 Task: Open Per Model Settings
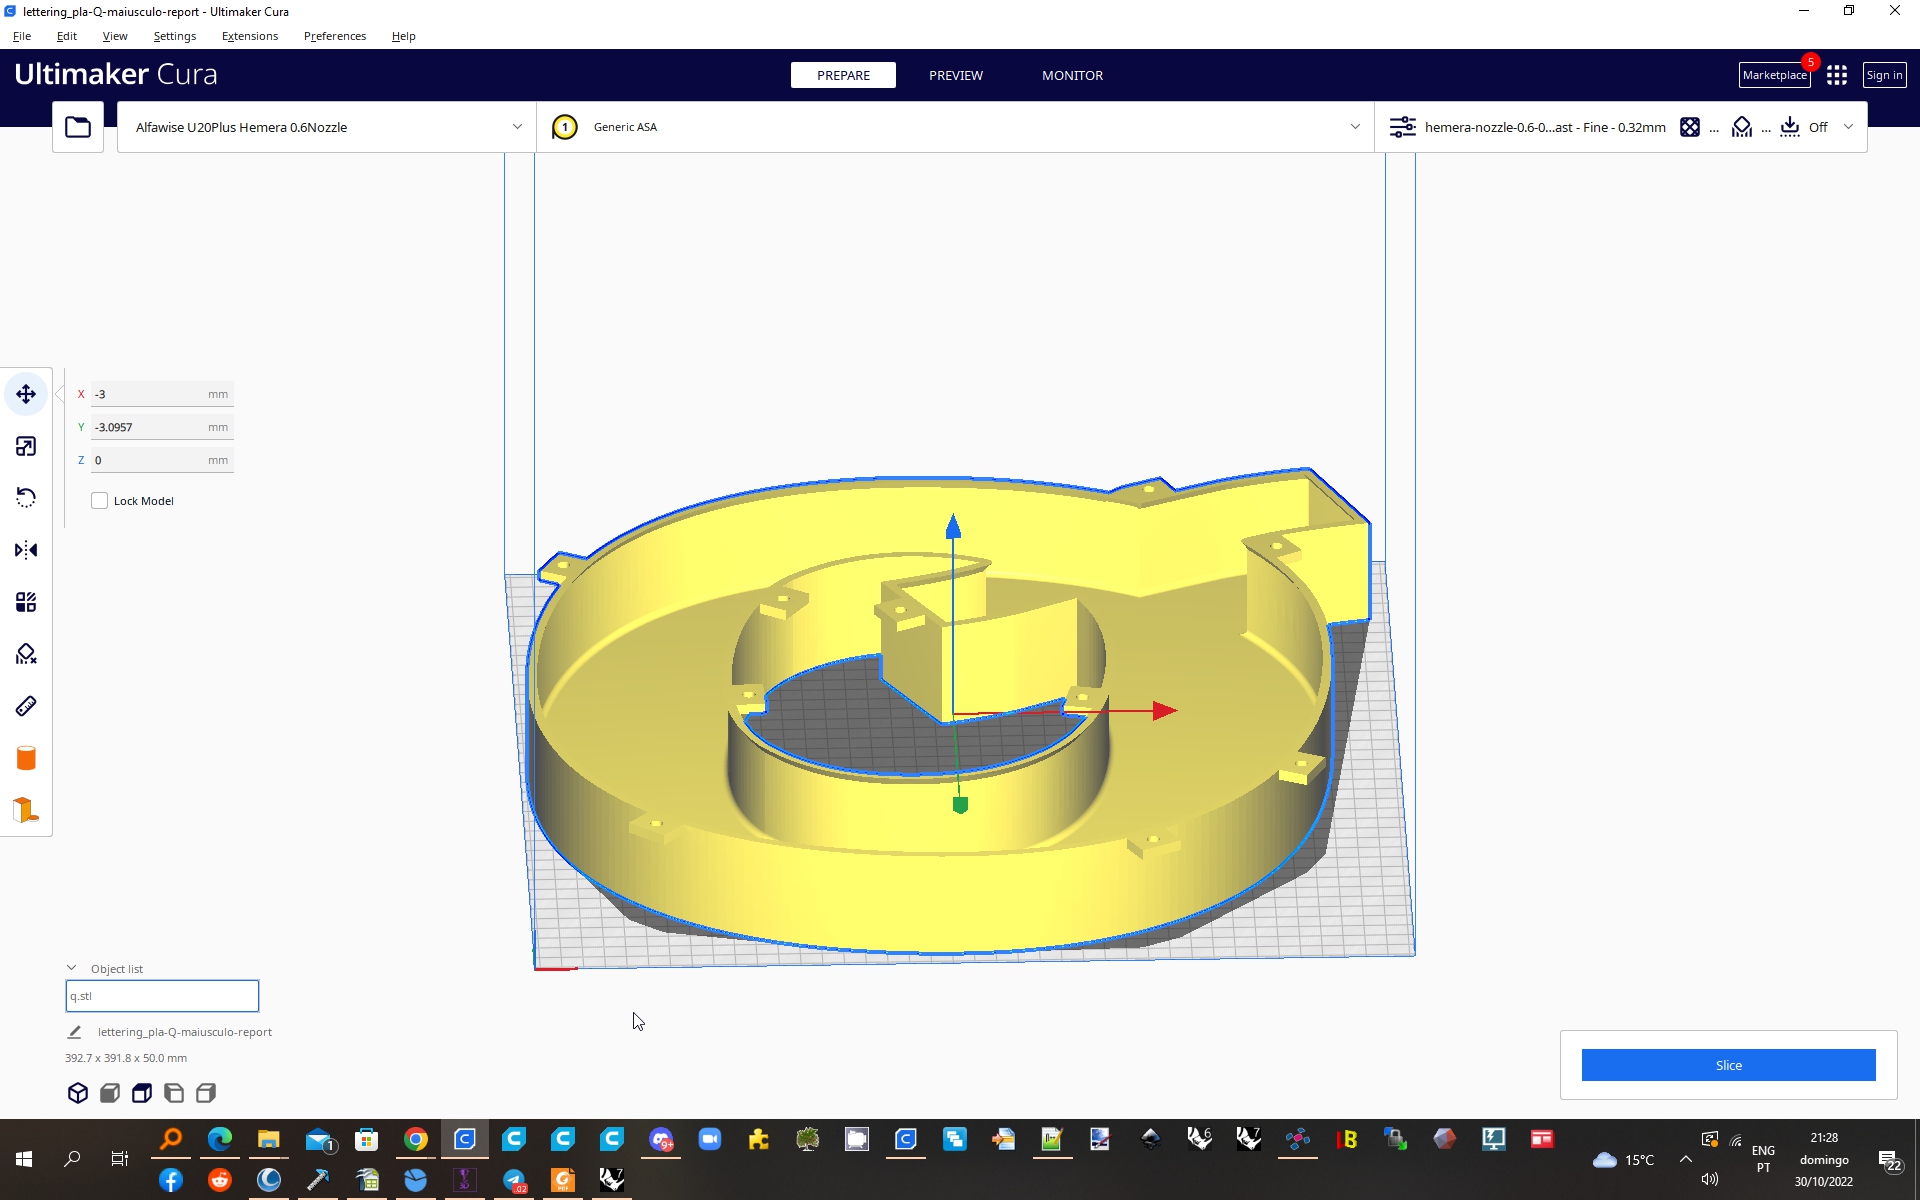pos(26,601)
